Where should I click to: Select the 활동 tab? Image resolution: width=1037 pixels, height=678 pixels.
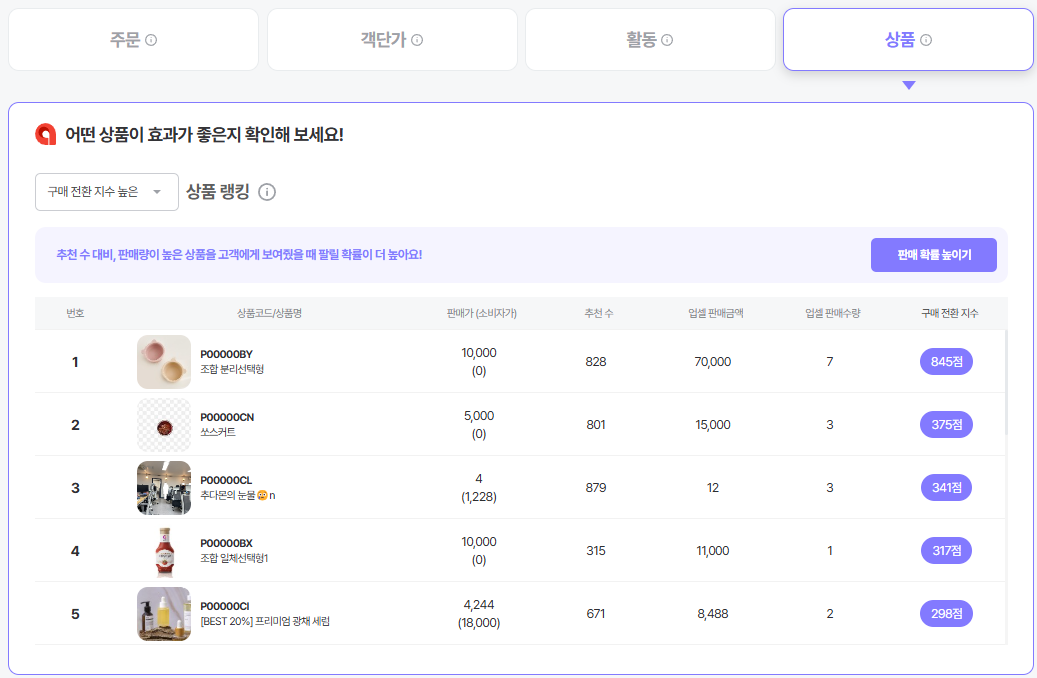coord(650,40)
